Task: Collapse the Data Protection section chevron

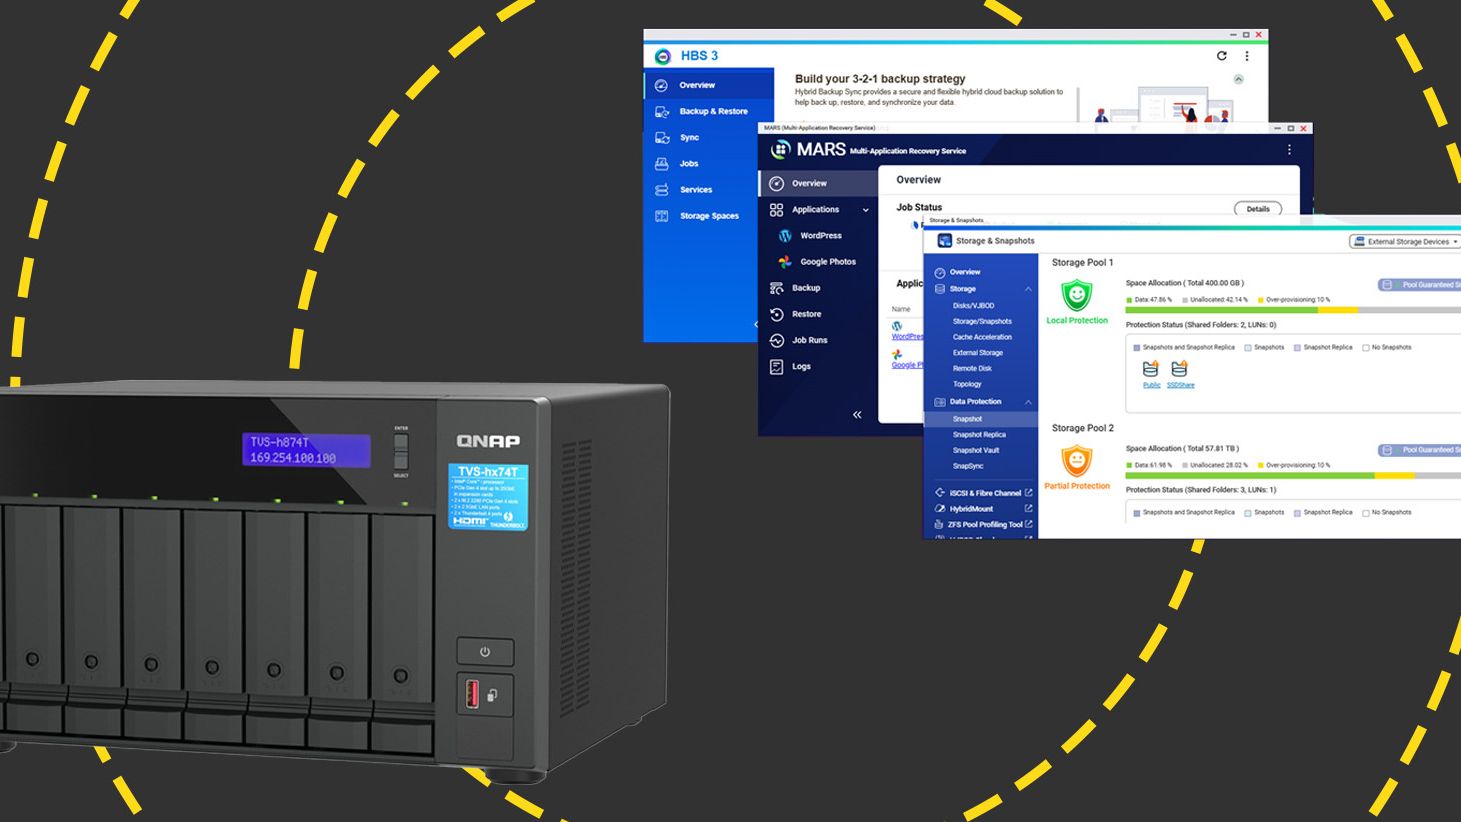Action: pos(1028,402)
